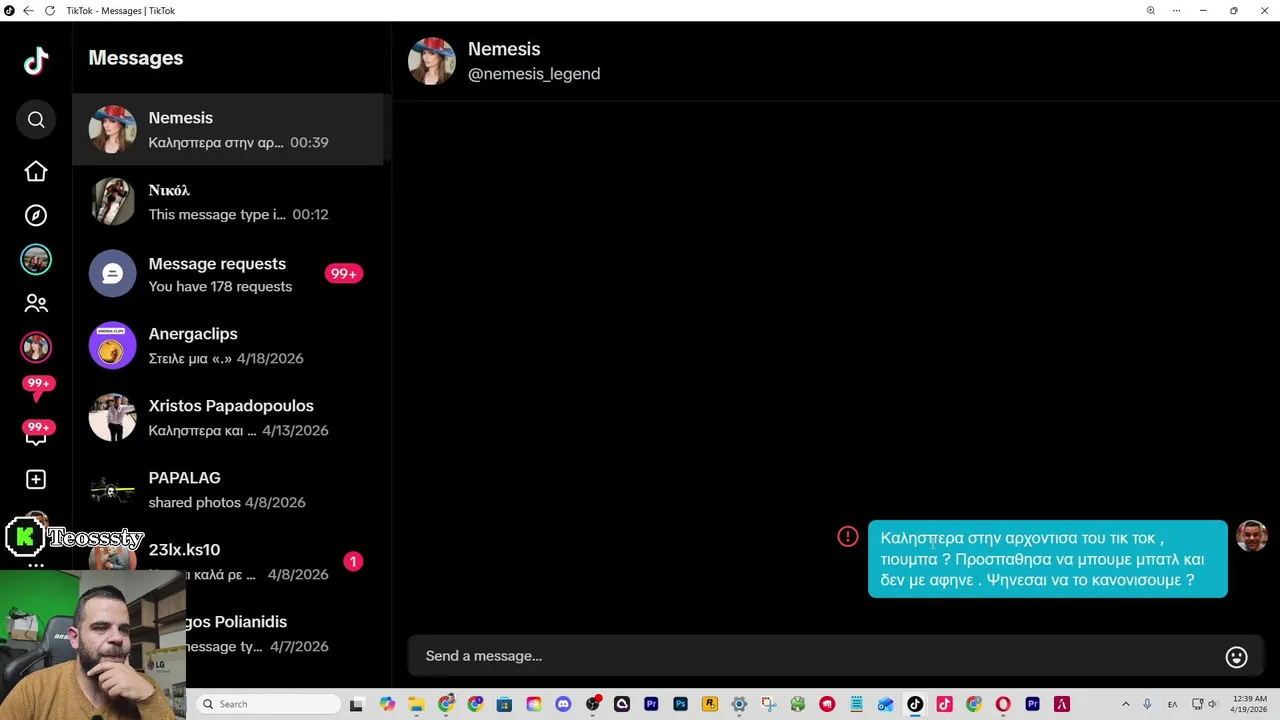This screenshot has height=720, width=1280.
Task: Click the unread badge on 23lx.ks10
Action: (353, 562)
